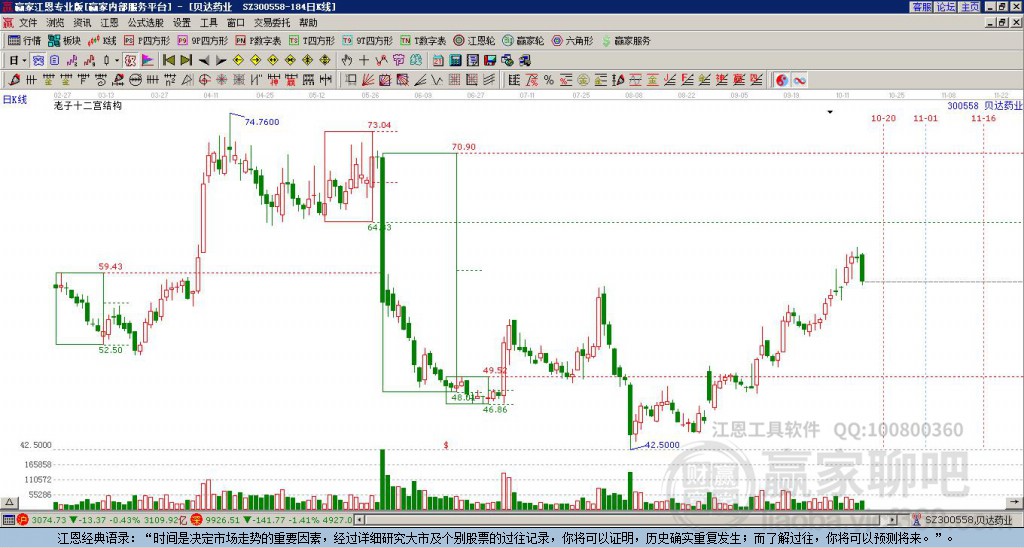This screenshot has height=548, width=1024.
Task: Click the 74.7600 high price label
Action: [262, 121]
